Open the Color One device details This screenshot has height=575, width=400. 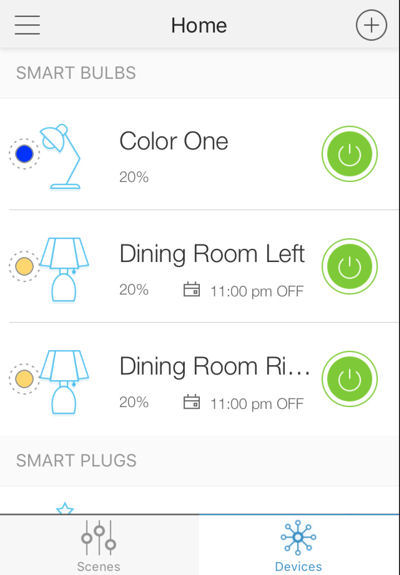tap(174, 141)
